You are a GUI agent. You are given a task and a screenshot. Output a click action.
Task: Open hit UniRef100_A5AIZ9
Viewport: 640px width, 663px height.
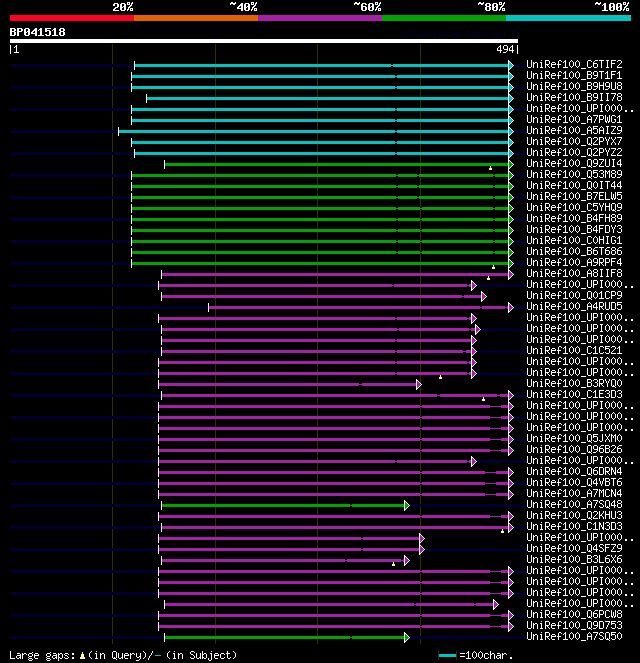574,130
